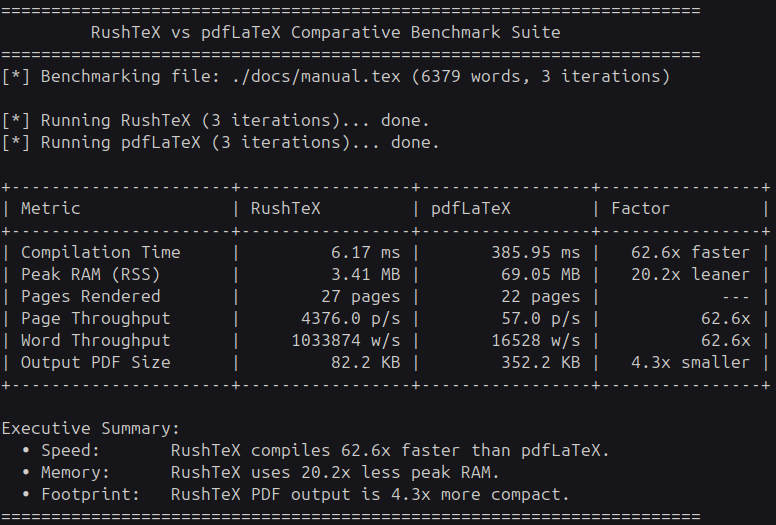Click the Compilation Time row label

pos(100,253)
